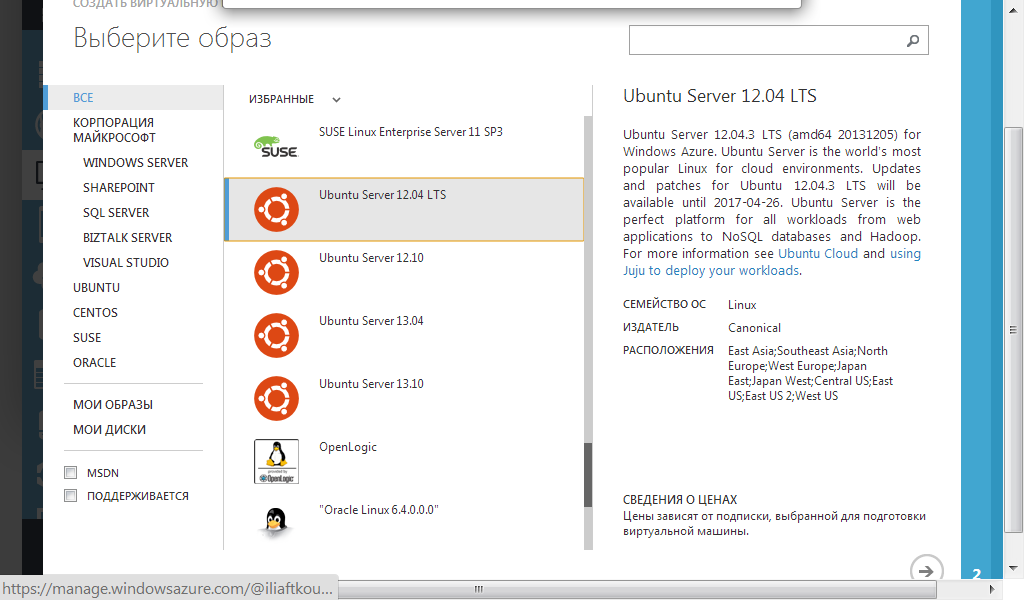
Task: Filter images by SUSE
Action: click(x=87, y=338)
